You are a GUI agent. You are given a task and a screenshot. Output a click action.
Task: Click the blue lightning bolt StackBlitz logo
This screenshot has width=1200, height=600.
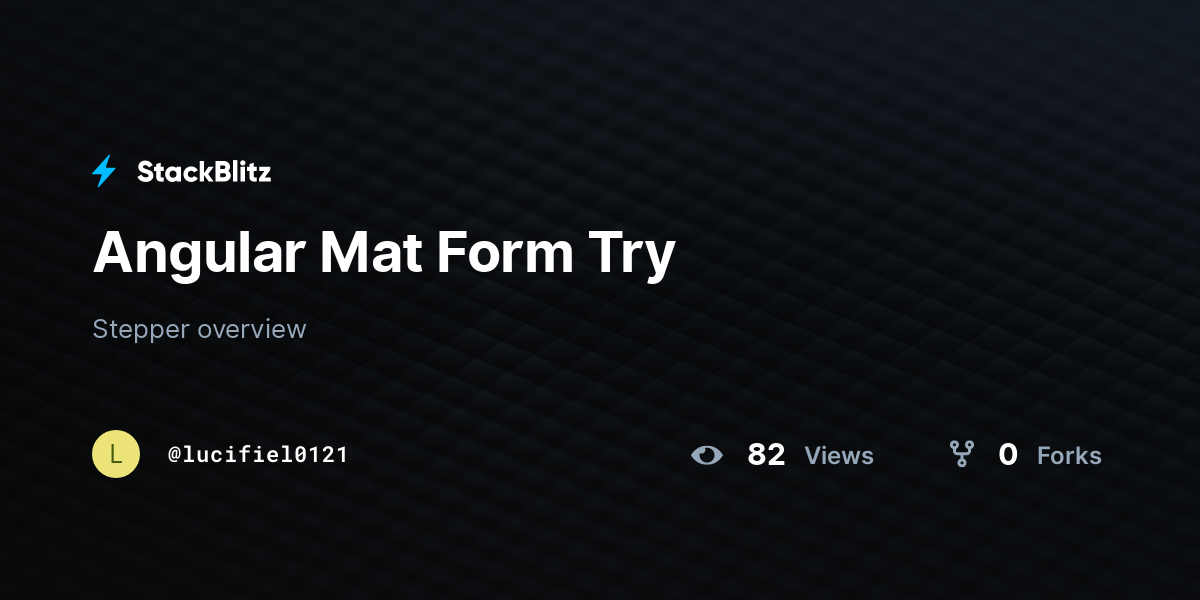104,172
